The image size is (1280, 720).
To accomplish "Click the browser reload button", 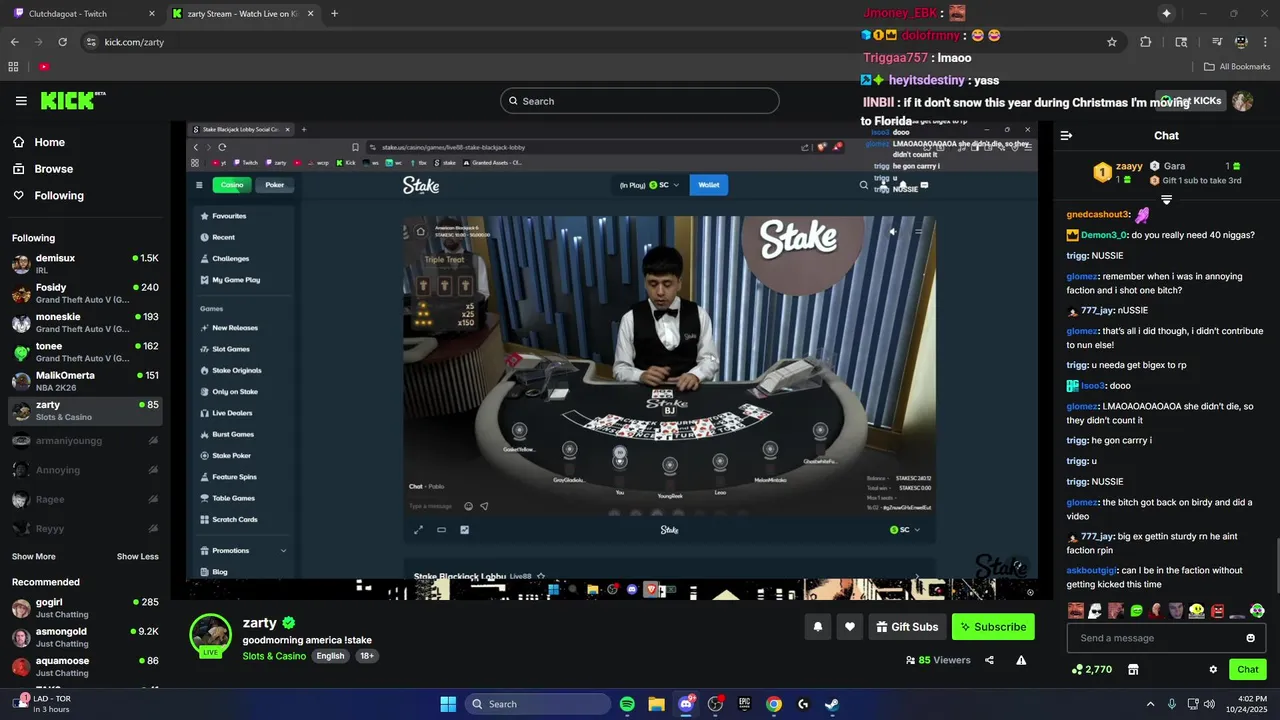I will [63, 42].
